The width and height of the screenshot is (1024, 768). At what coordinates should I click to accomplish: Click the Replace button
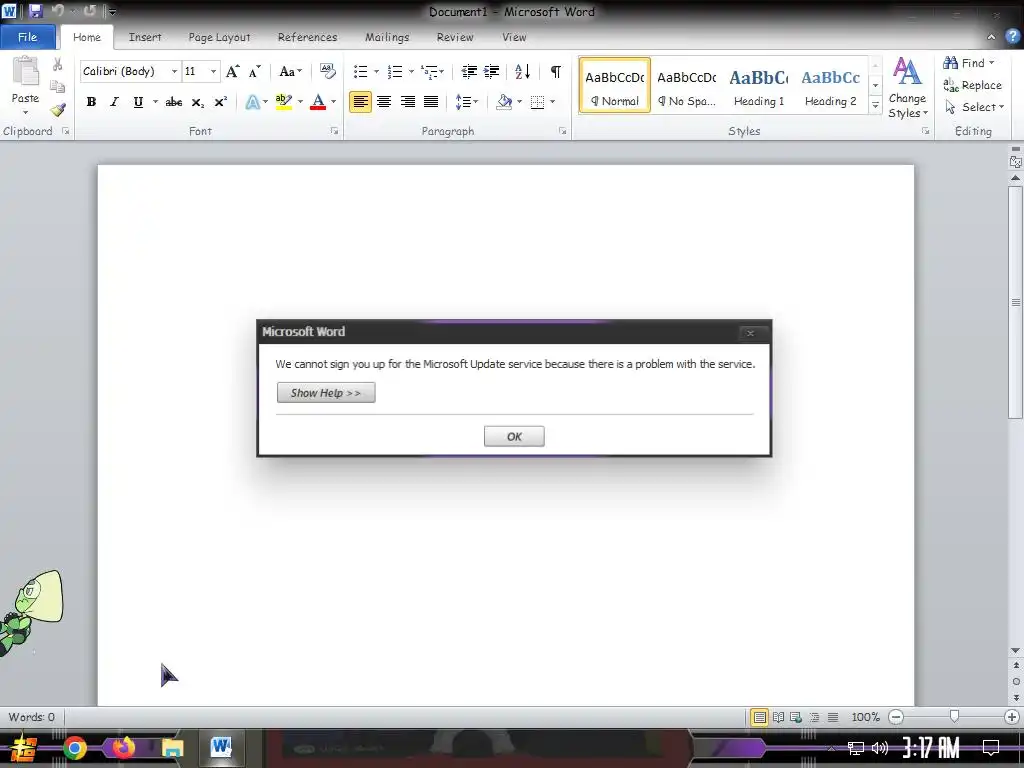[973, 86]
